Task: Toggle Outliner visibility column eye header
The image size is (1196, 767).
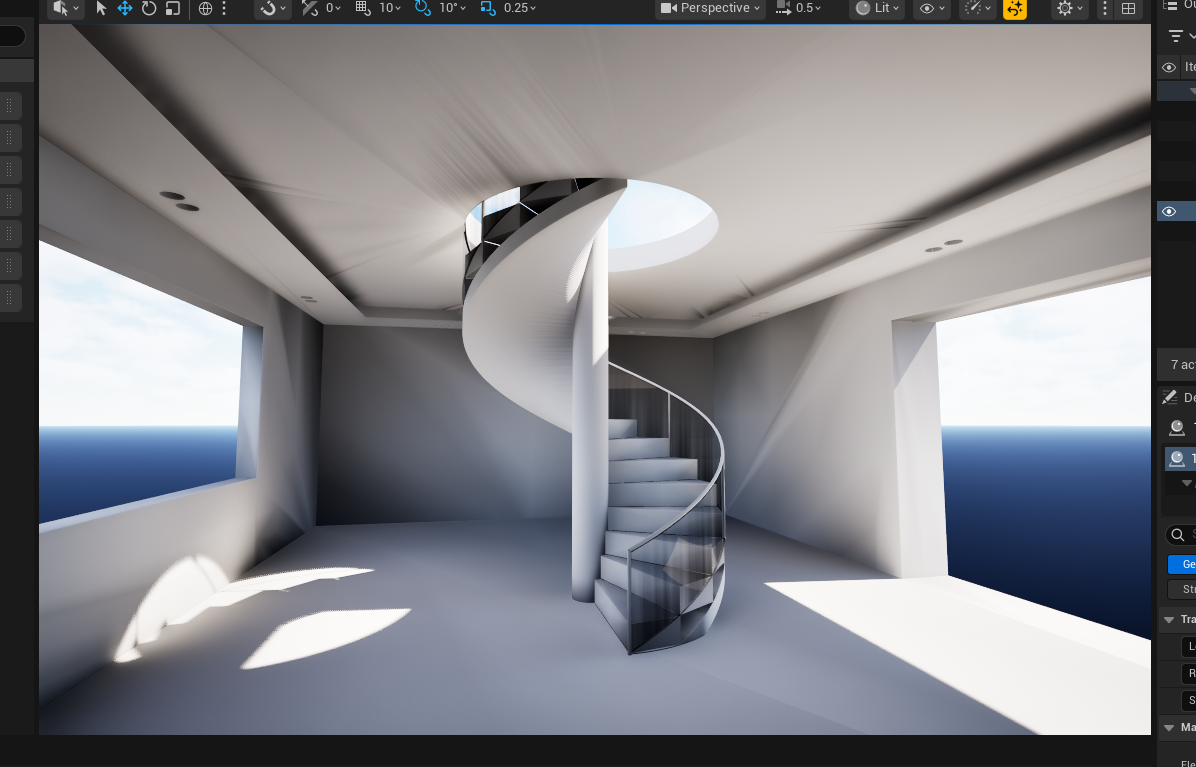Action: coord(1169,67)
